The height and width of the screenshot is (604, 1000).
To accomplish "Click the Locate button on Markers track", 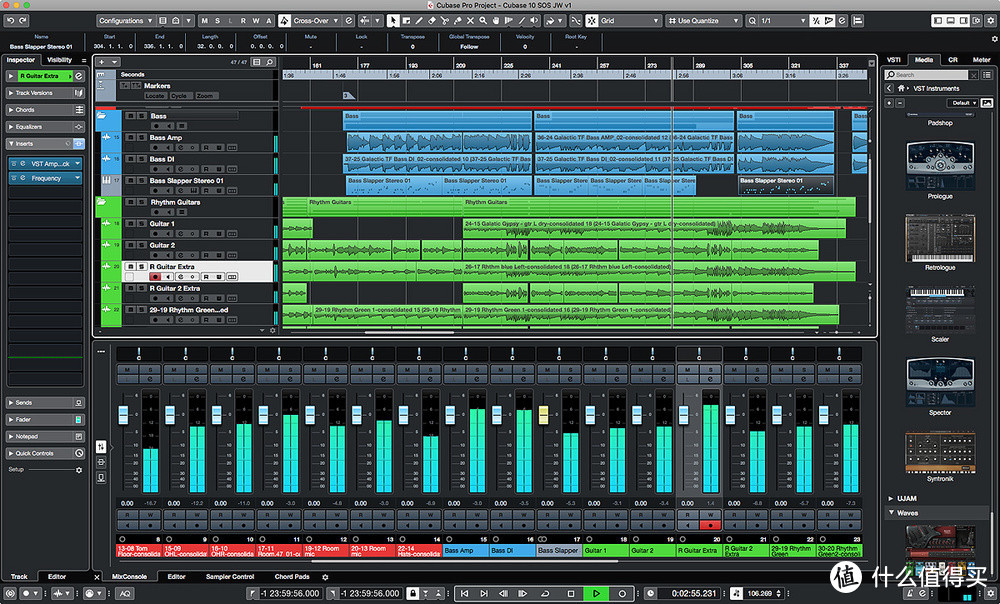I will (x=155, y=96).
